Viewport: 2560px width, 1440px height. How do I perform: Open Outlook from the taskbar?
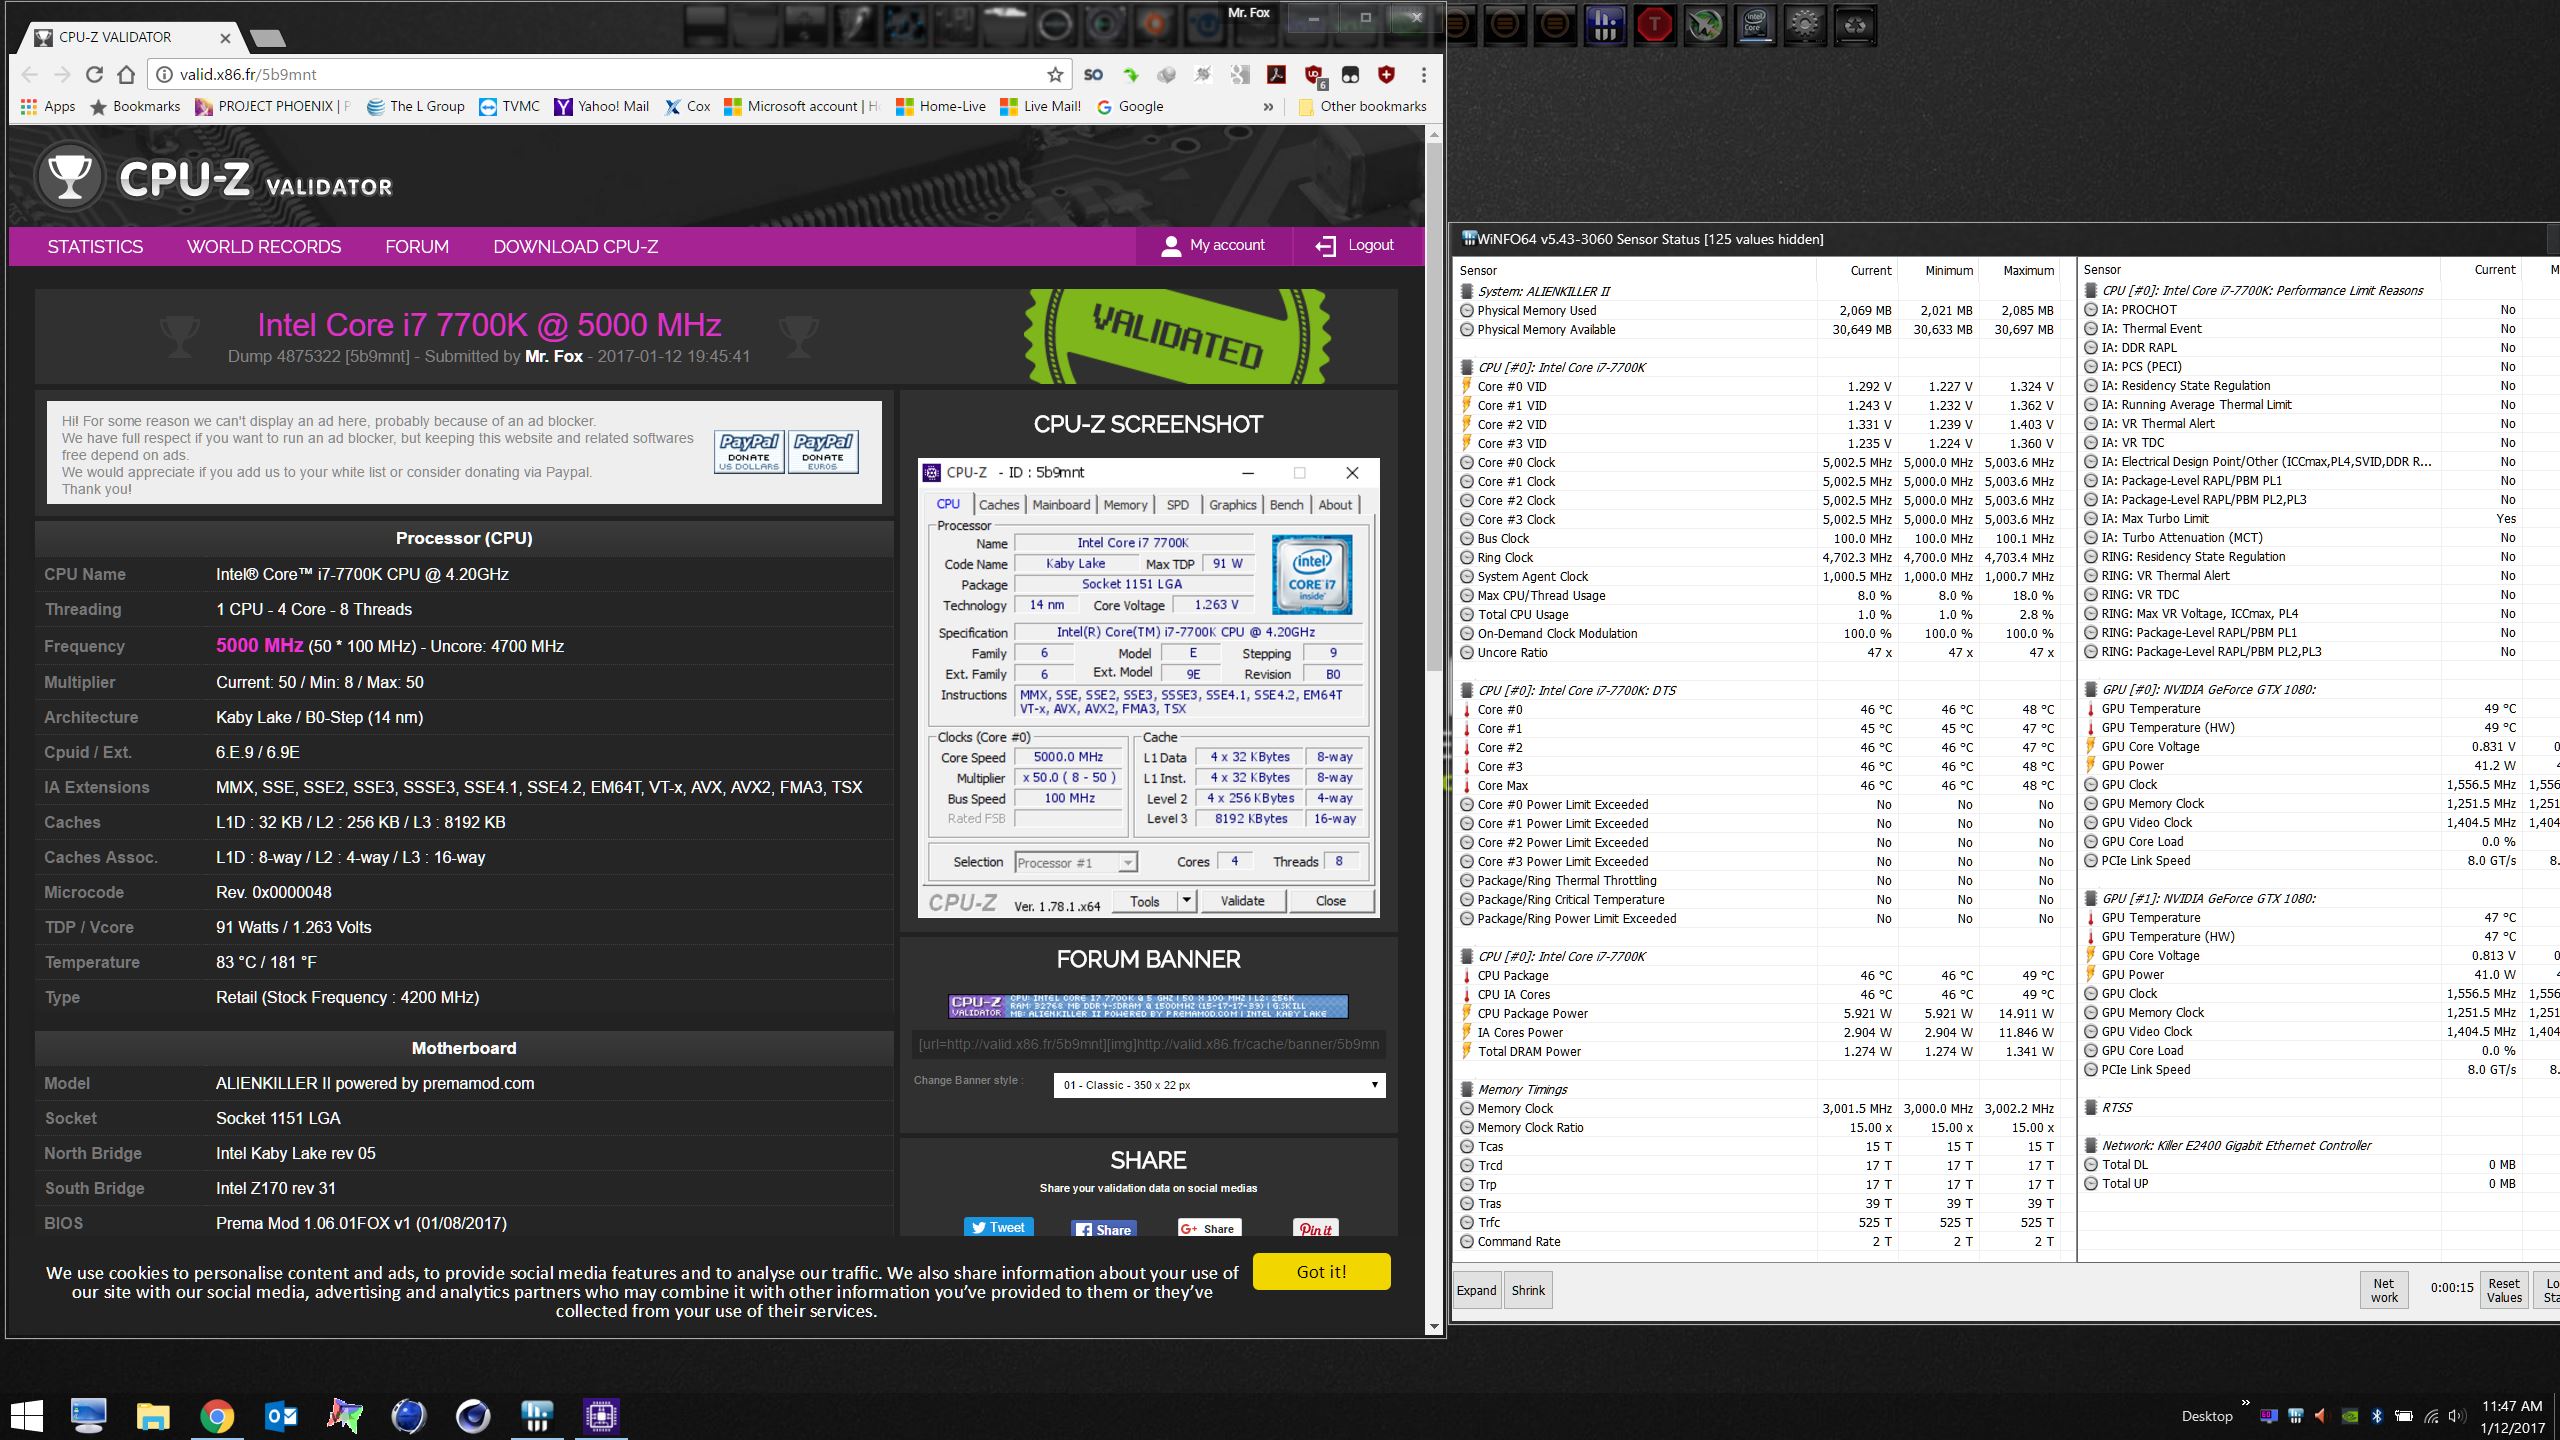click(x=281, y=1415)
